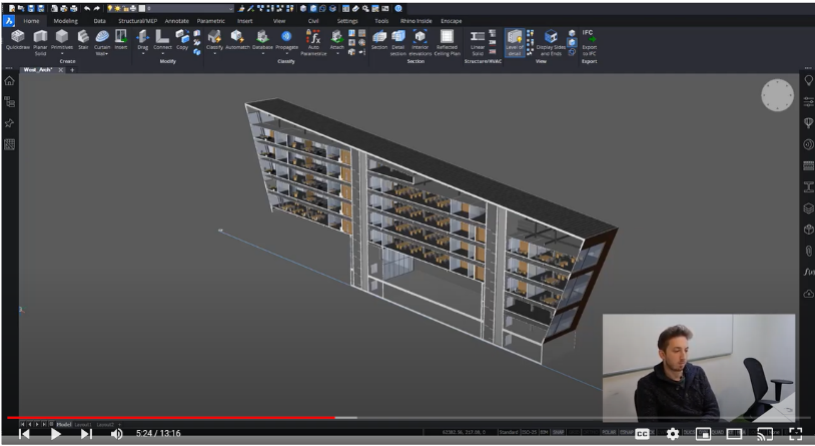
Task: Click Export to IFC
Action: [589, 43]
